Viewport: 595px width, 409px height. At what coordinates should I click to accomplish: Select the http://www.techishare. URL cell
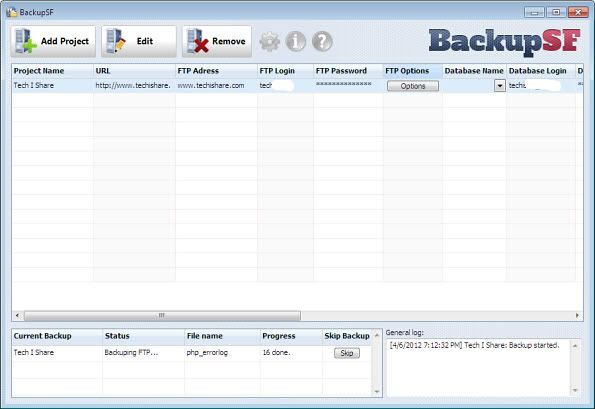click(134, 86)
